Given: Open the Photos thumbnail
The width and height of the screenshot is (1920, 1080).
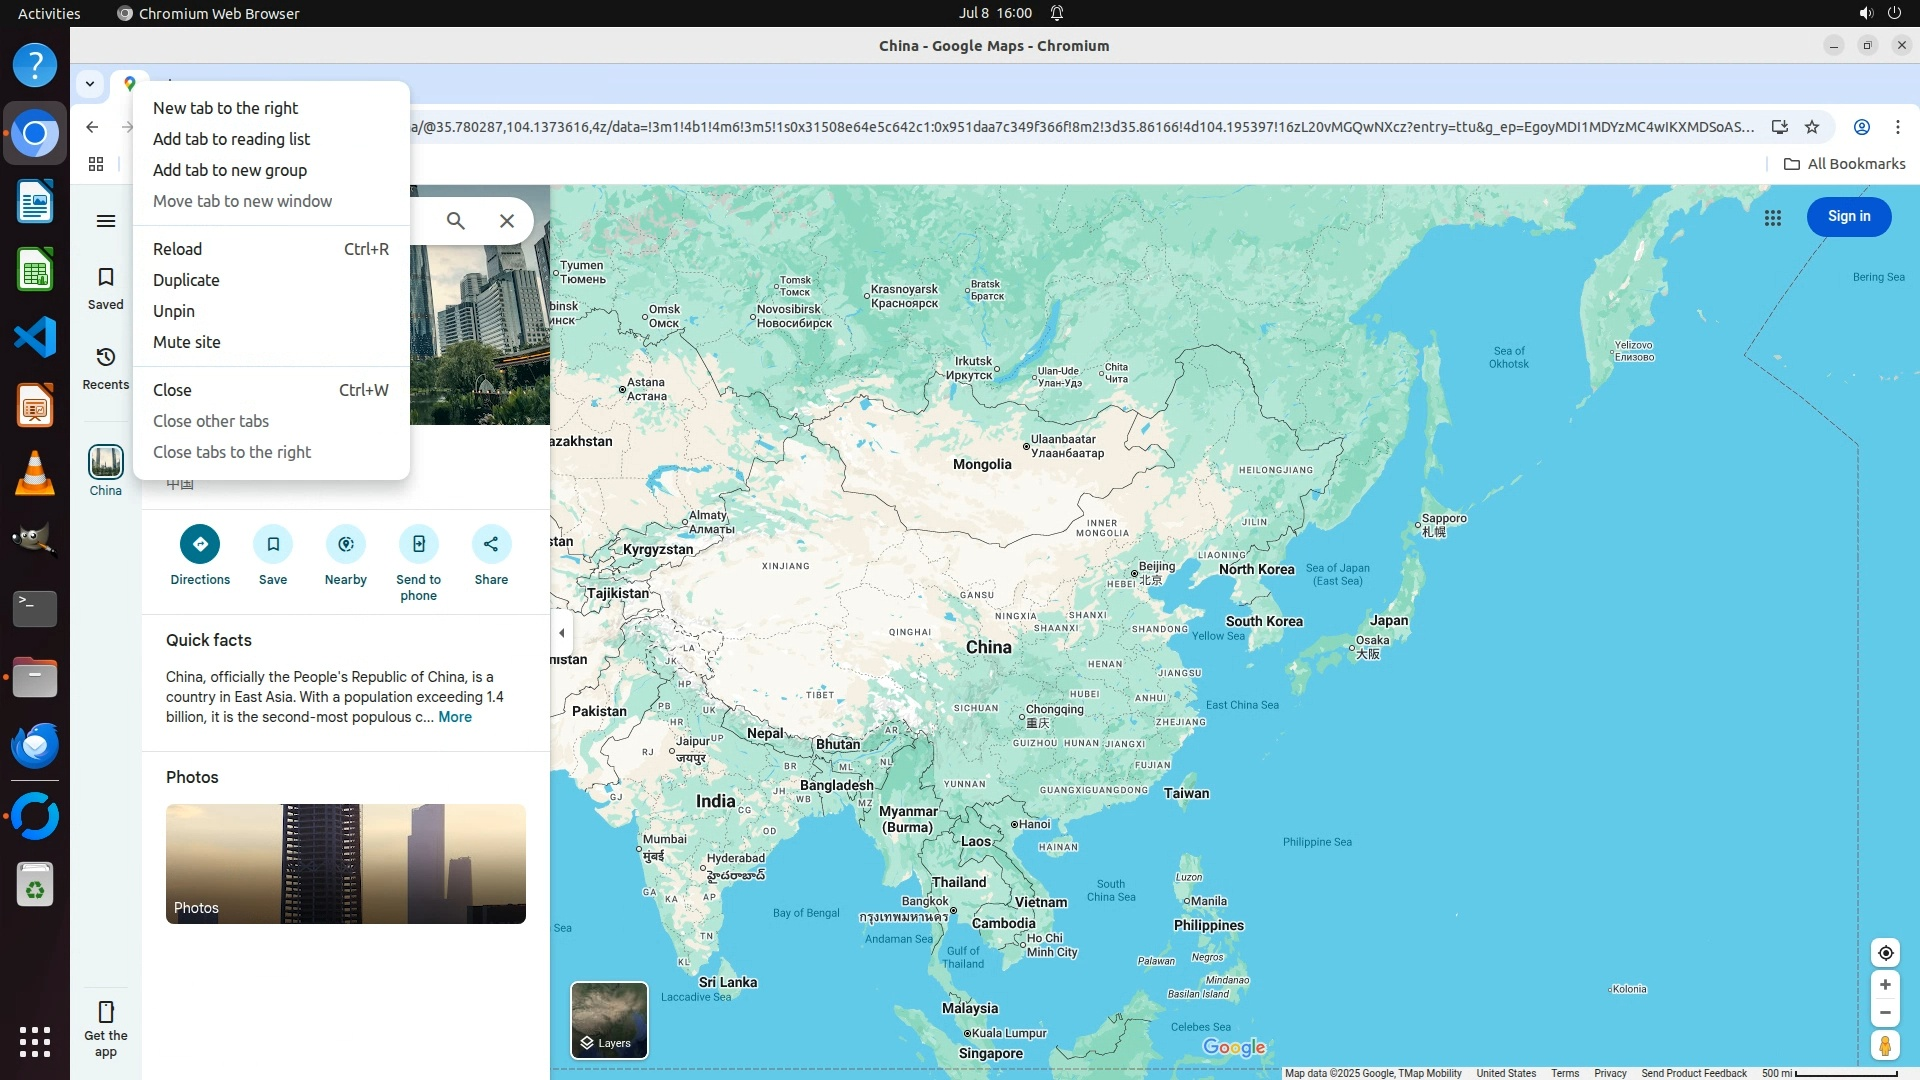Looking at the screenshot, I should pyautogui.click(x=345, y=864).
